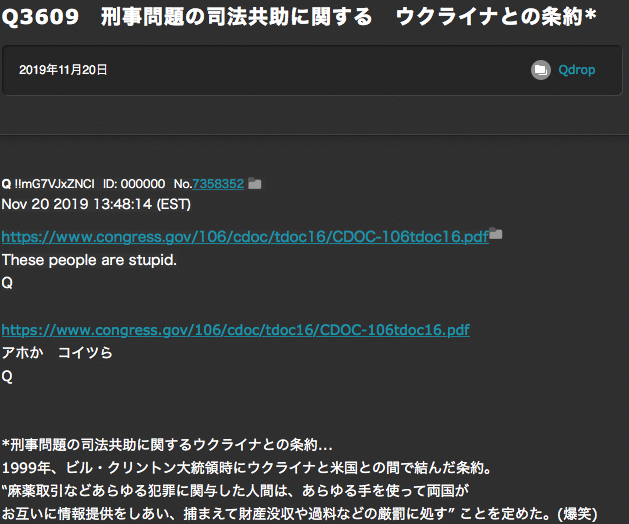
Task: Open second congress.gov PDF link above アホか
Action: 235,330
